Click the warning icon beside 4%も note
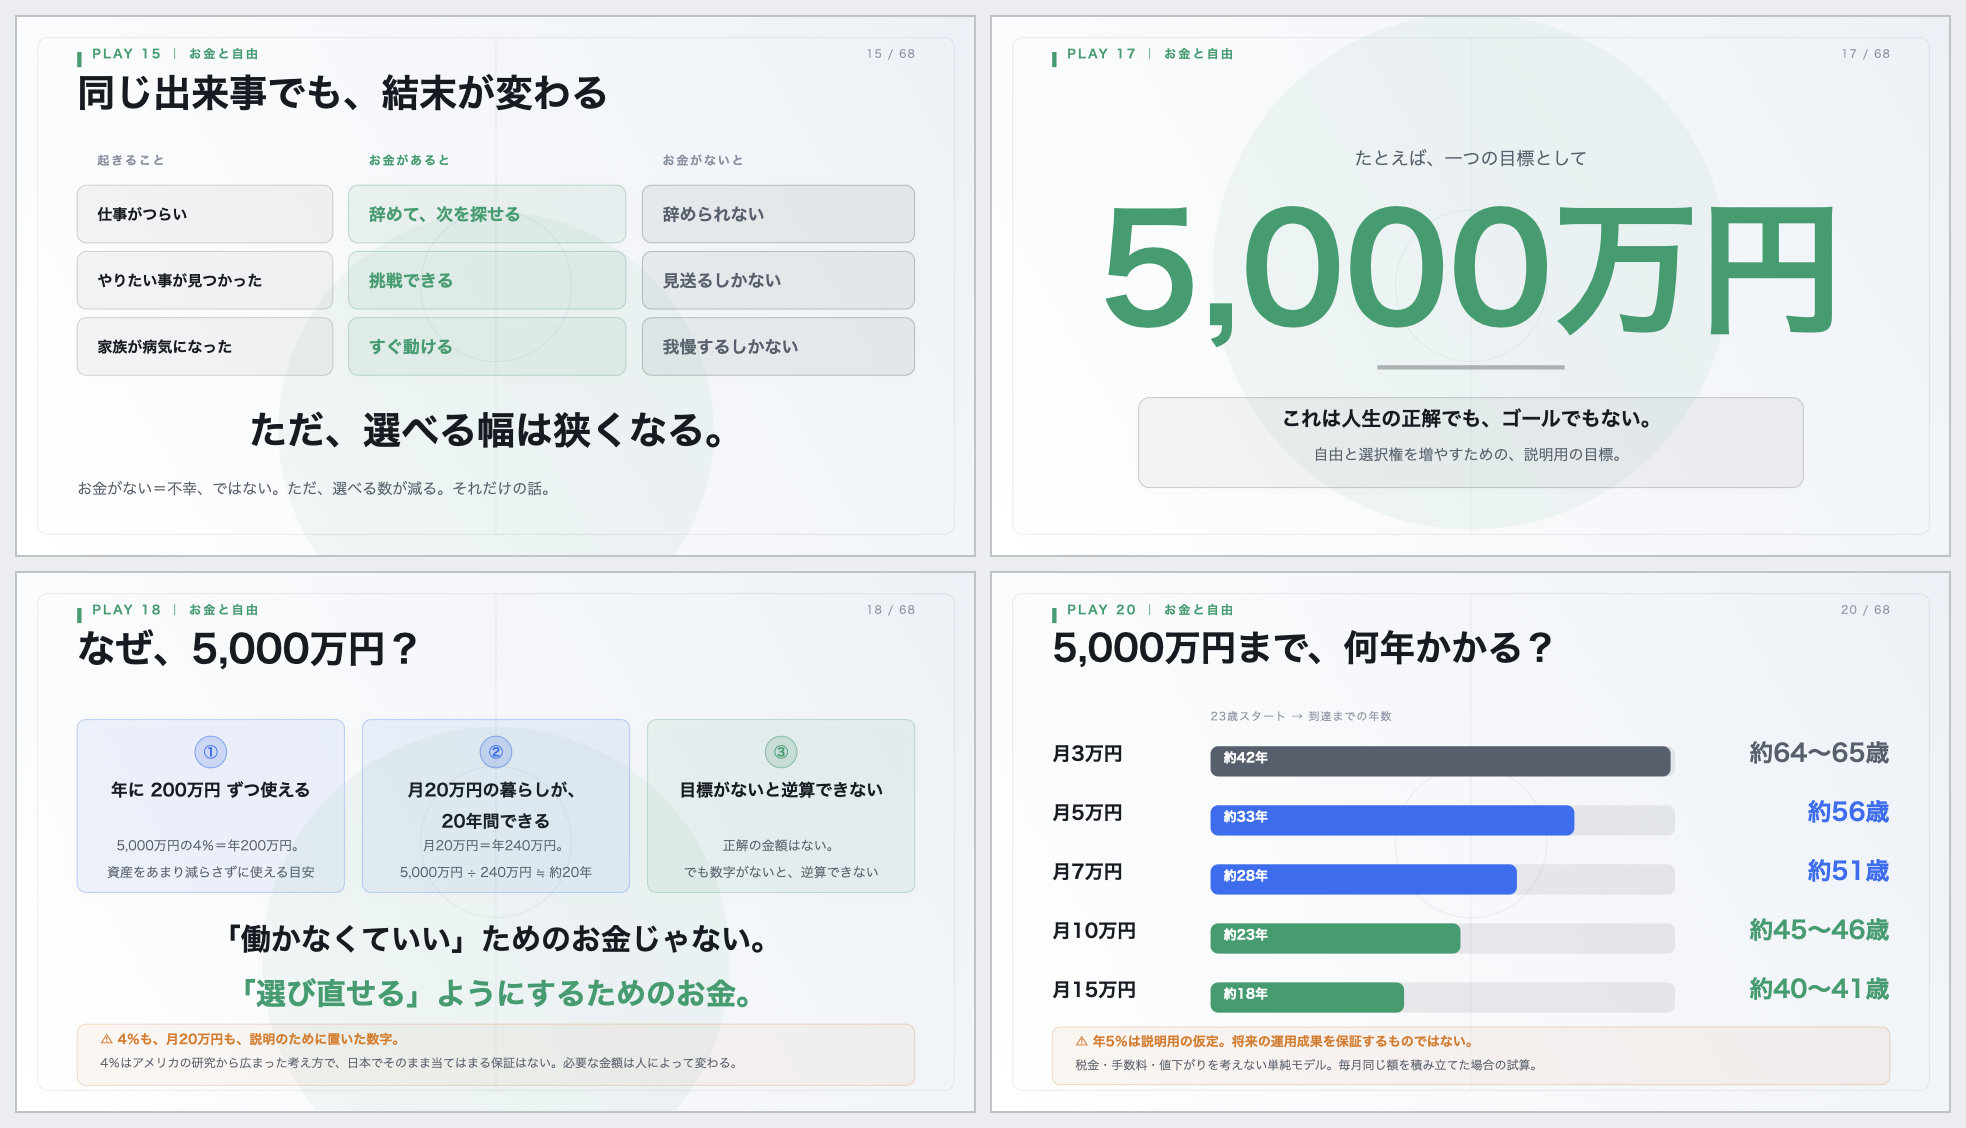Screen dimensions: 1966x1128 [x=106, y=1039]
